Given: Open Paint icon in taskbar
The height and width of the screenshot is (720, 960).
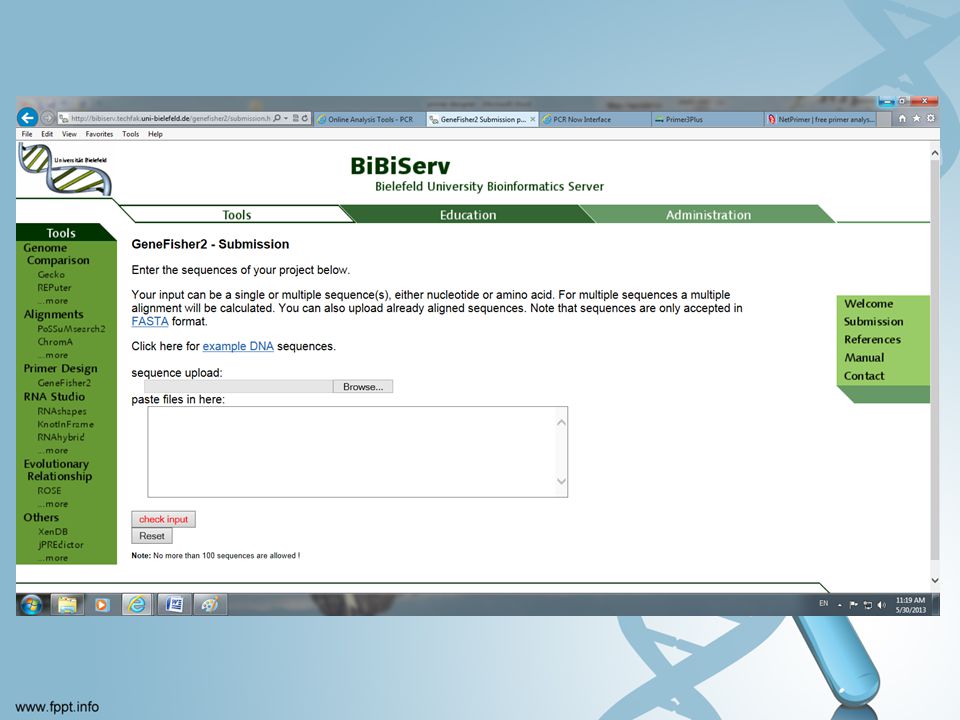Looking at the screenshot, I should pos(210,605).
